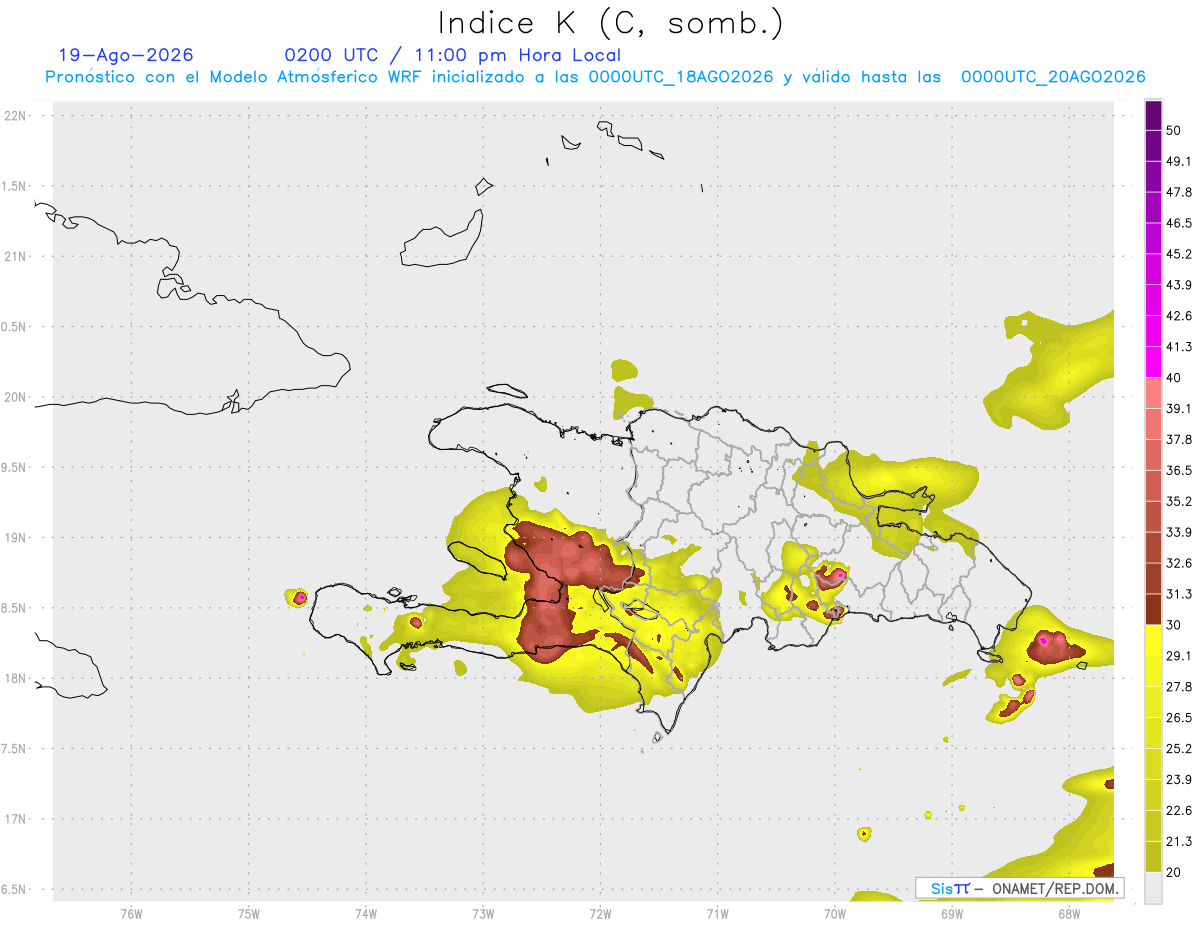The image size is (1200, 927).
Task: Click the '70W' longitude axis label
Action: tap(834, 912)
